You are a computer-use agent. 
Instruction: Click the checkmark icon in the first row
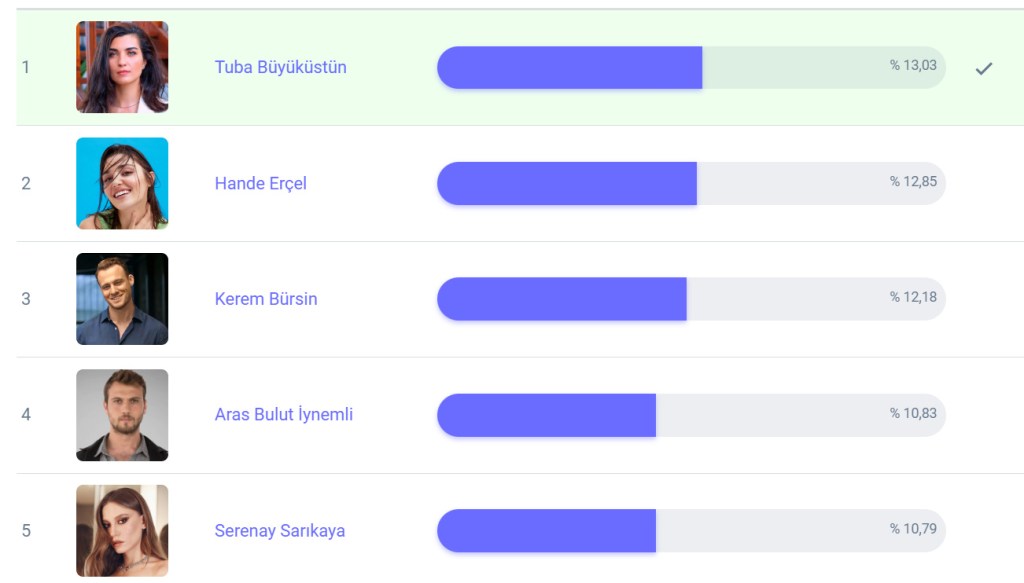983,68
